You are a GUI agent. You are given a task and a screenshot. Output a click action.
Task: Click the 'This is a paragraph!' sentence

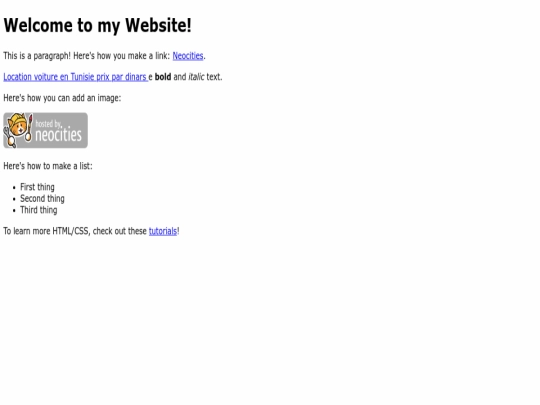(37, 56)
